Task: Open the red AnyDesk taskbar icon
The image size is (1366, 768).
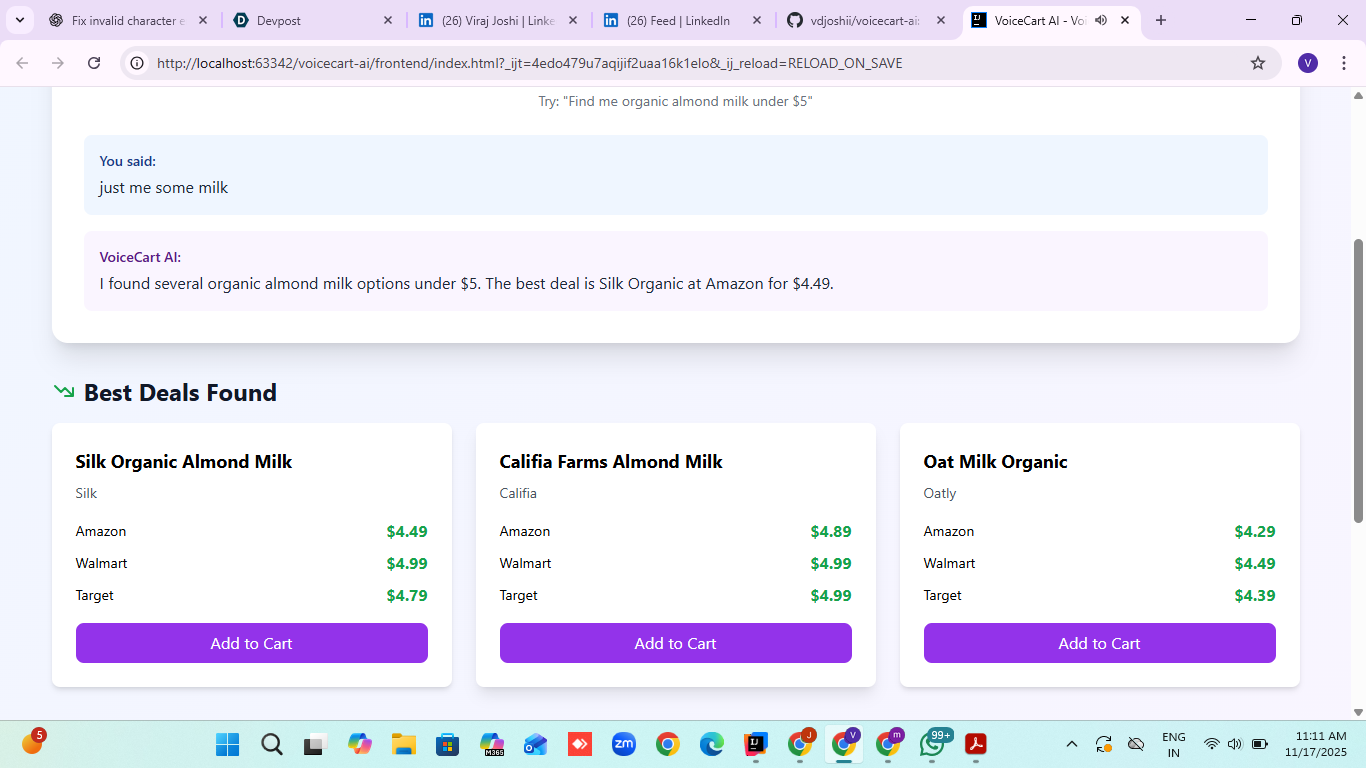Action: point(580,744)
